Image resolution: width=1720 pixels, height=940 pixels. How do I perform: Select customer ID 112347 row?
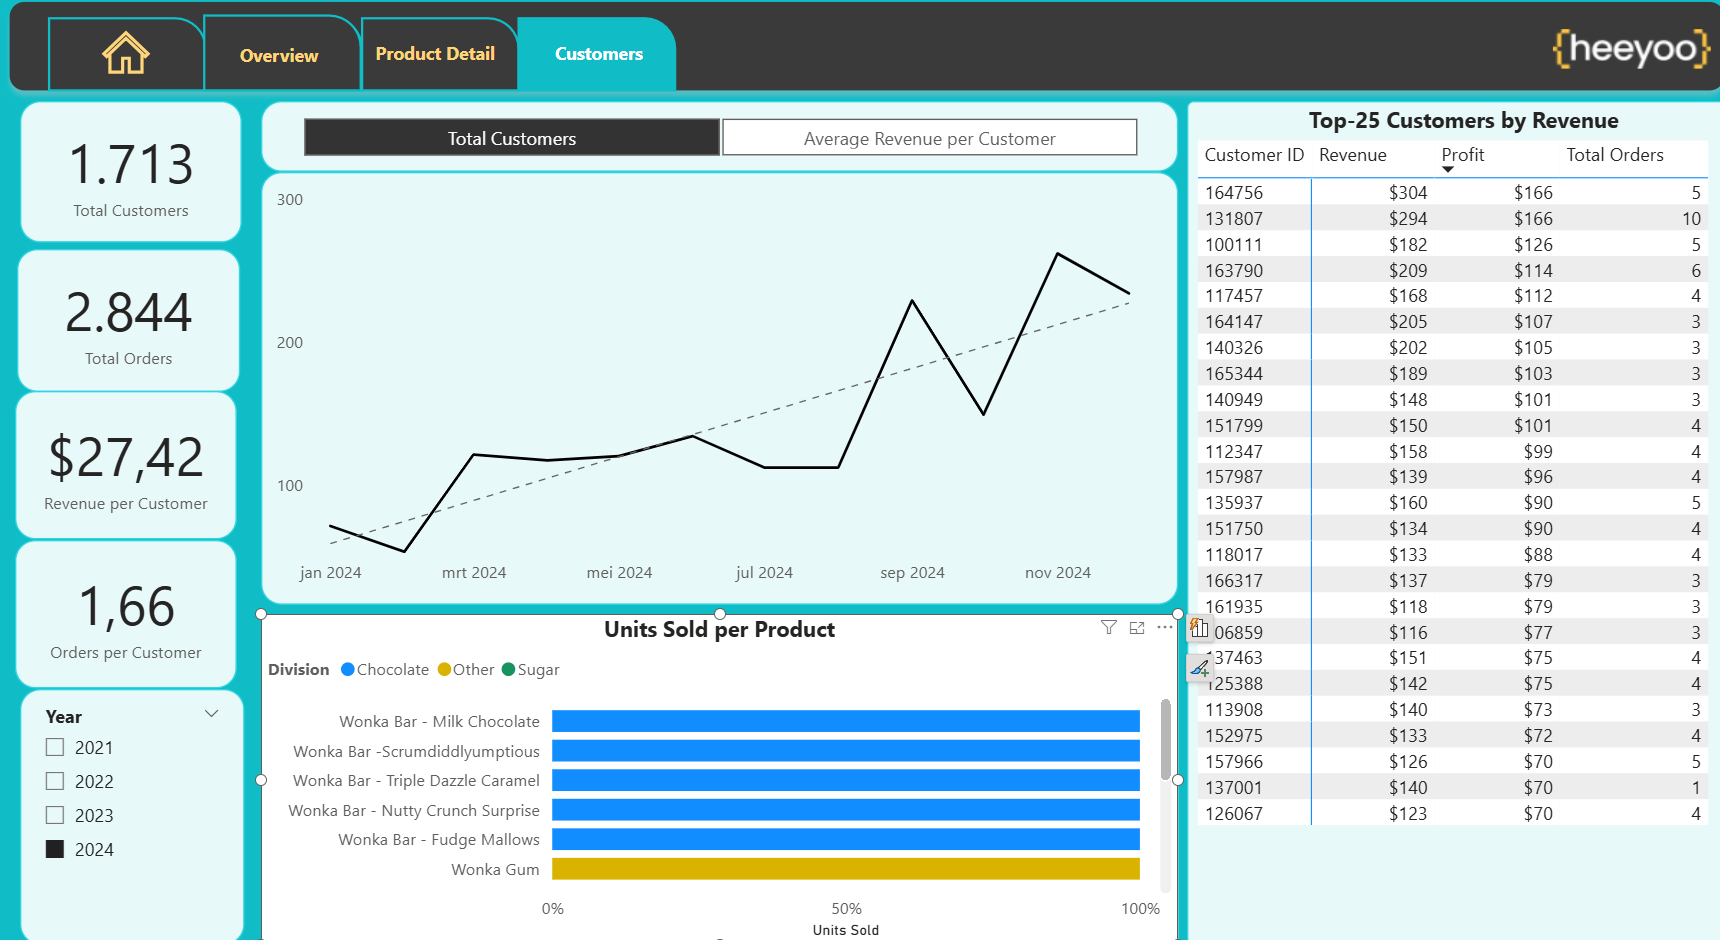pyautogui.click(x=1453, y=451)
